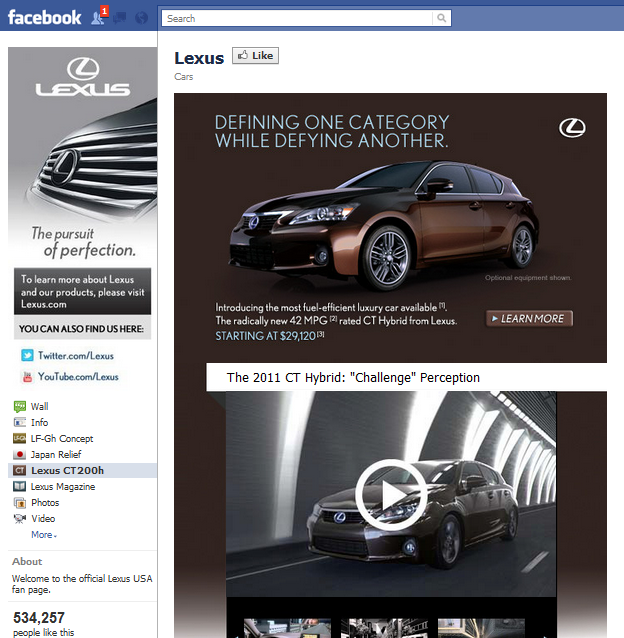
Task: Select the third video thumbnail below player
Action: (x=481, y=628)
